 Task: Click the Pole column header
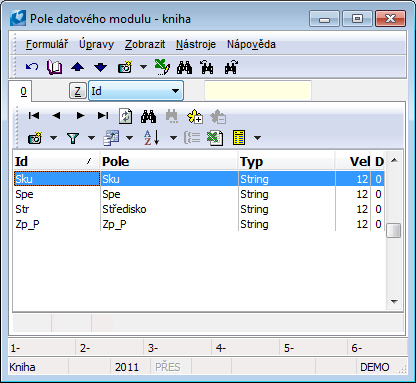coord(169,161)
